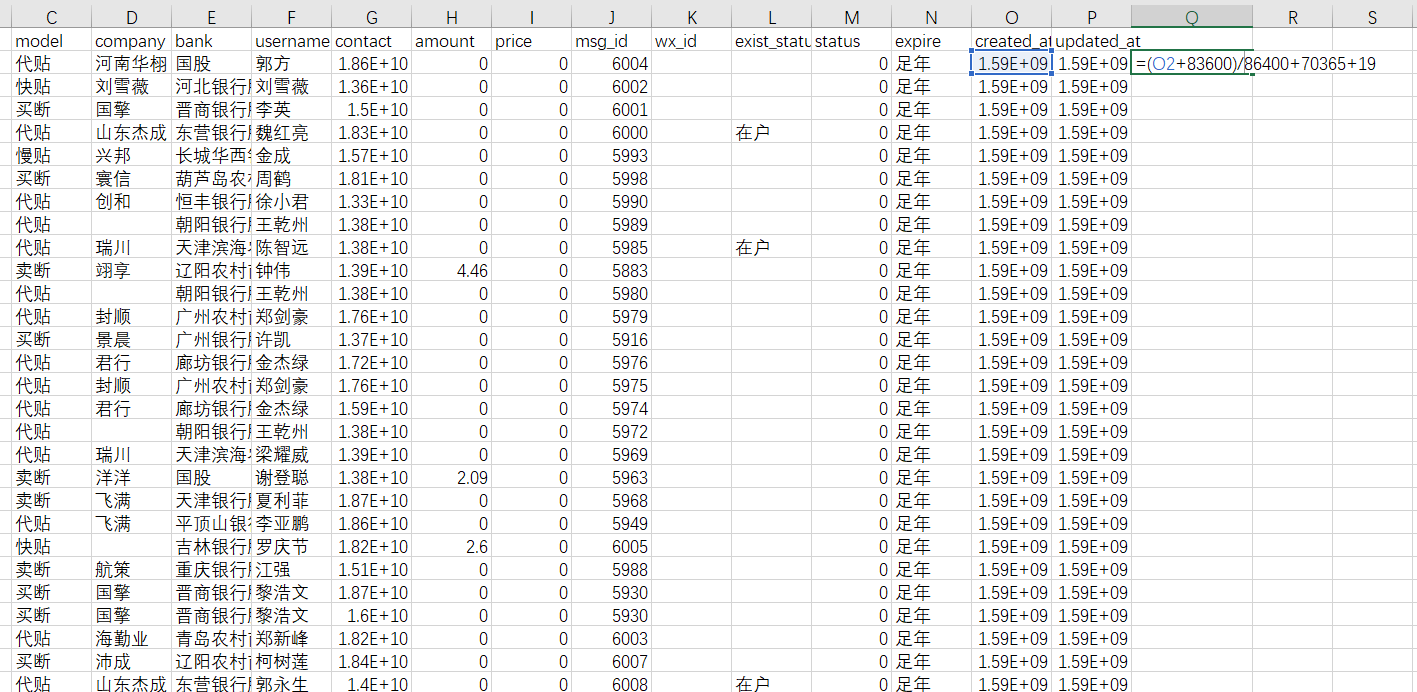The image size is (1417, 692).
Task: Select msg_id cell 6008
Action: tap(612, 683)
